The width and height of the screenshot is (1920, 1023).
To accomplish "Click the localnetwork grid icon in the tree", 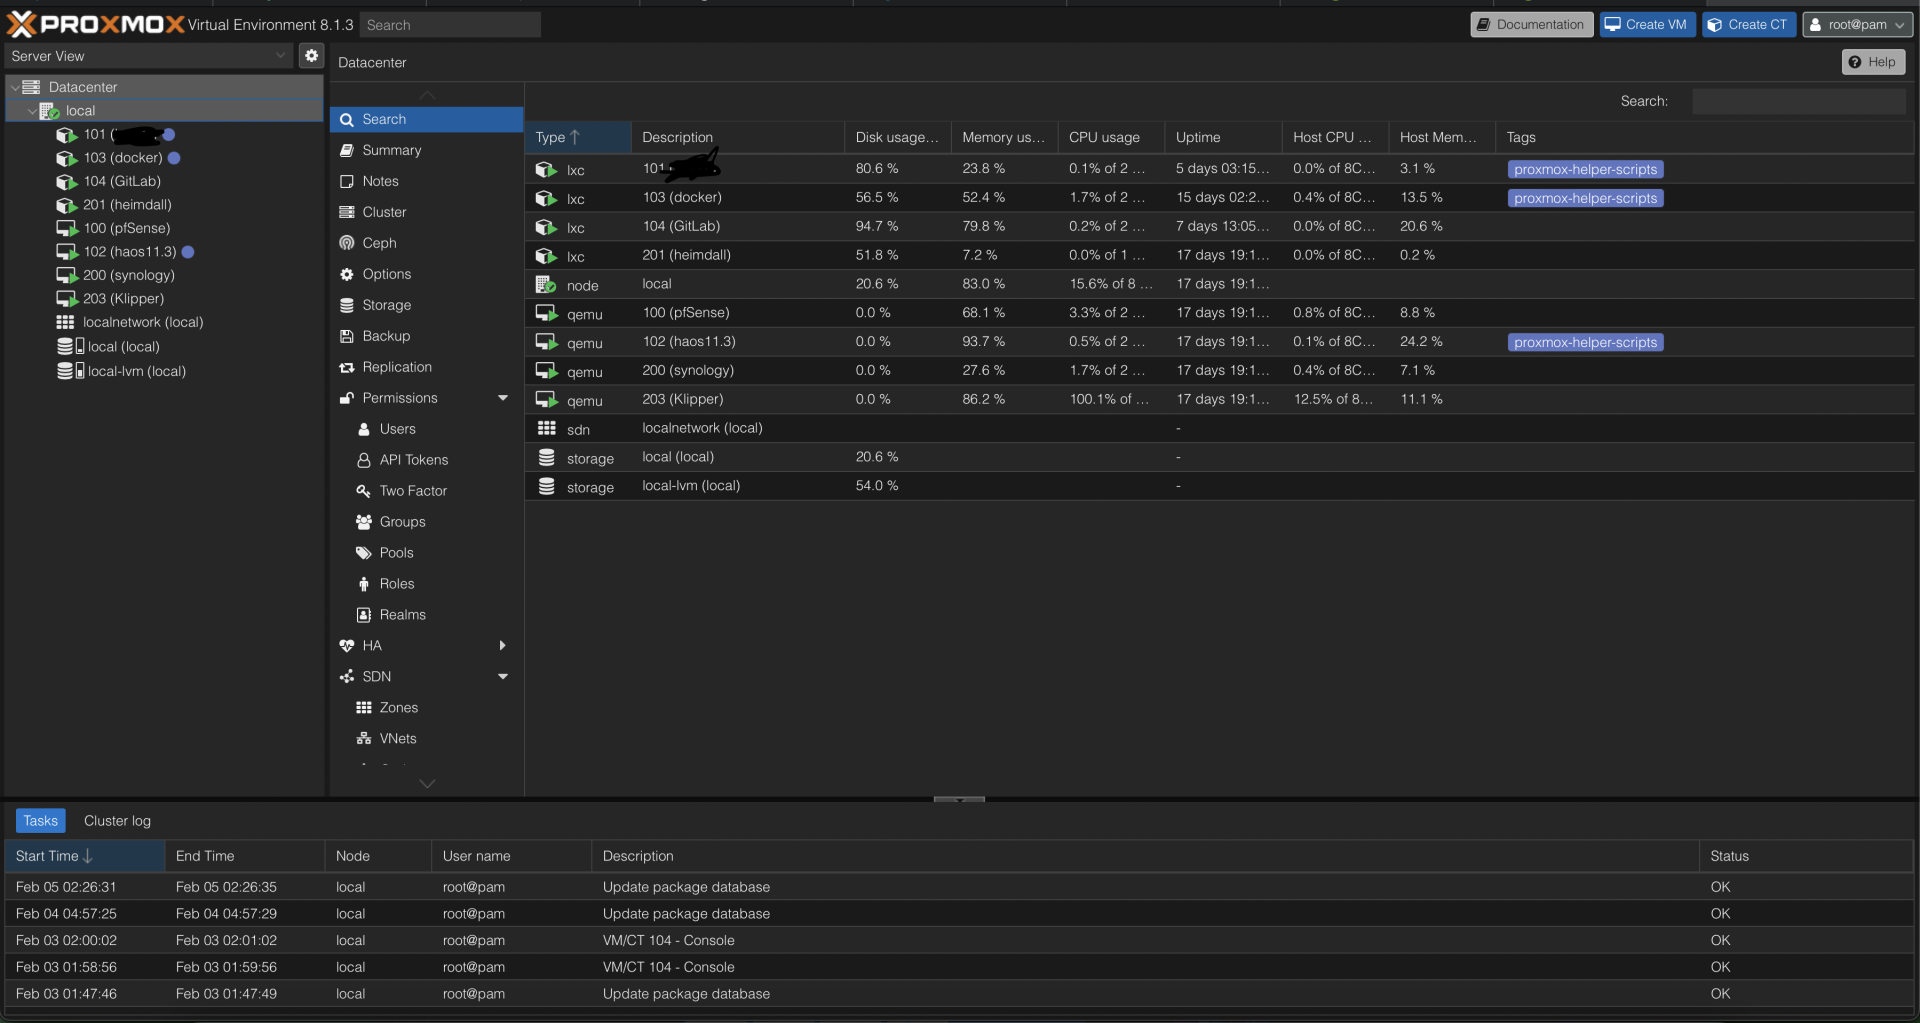I will coord(65,322).
